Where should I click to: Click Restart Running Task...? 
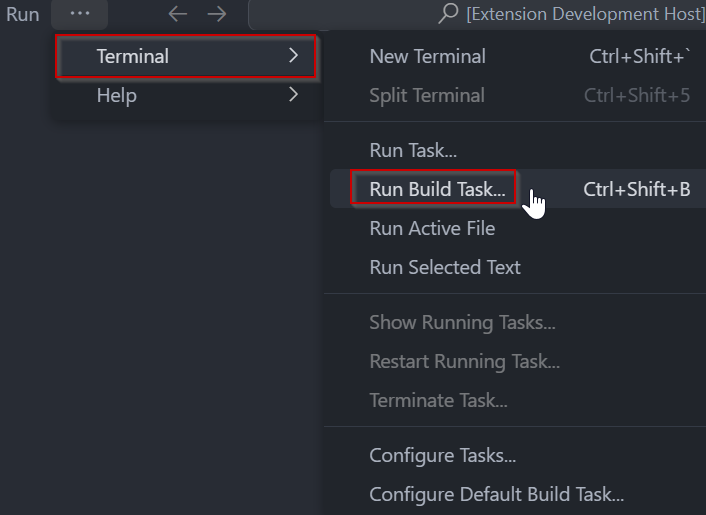tap(464, 361)
